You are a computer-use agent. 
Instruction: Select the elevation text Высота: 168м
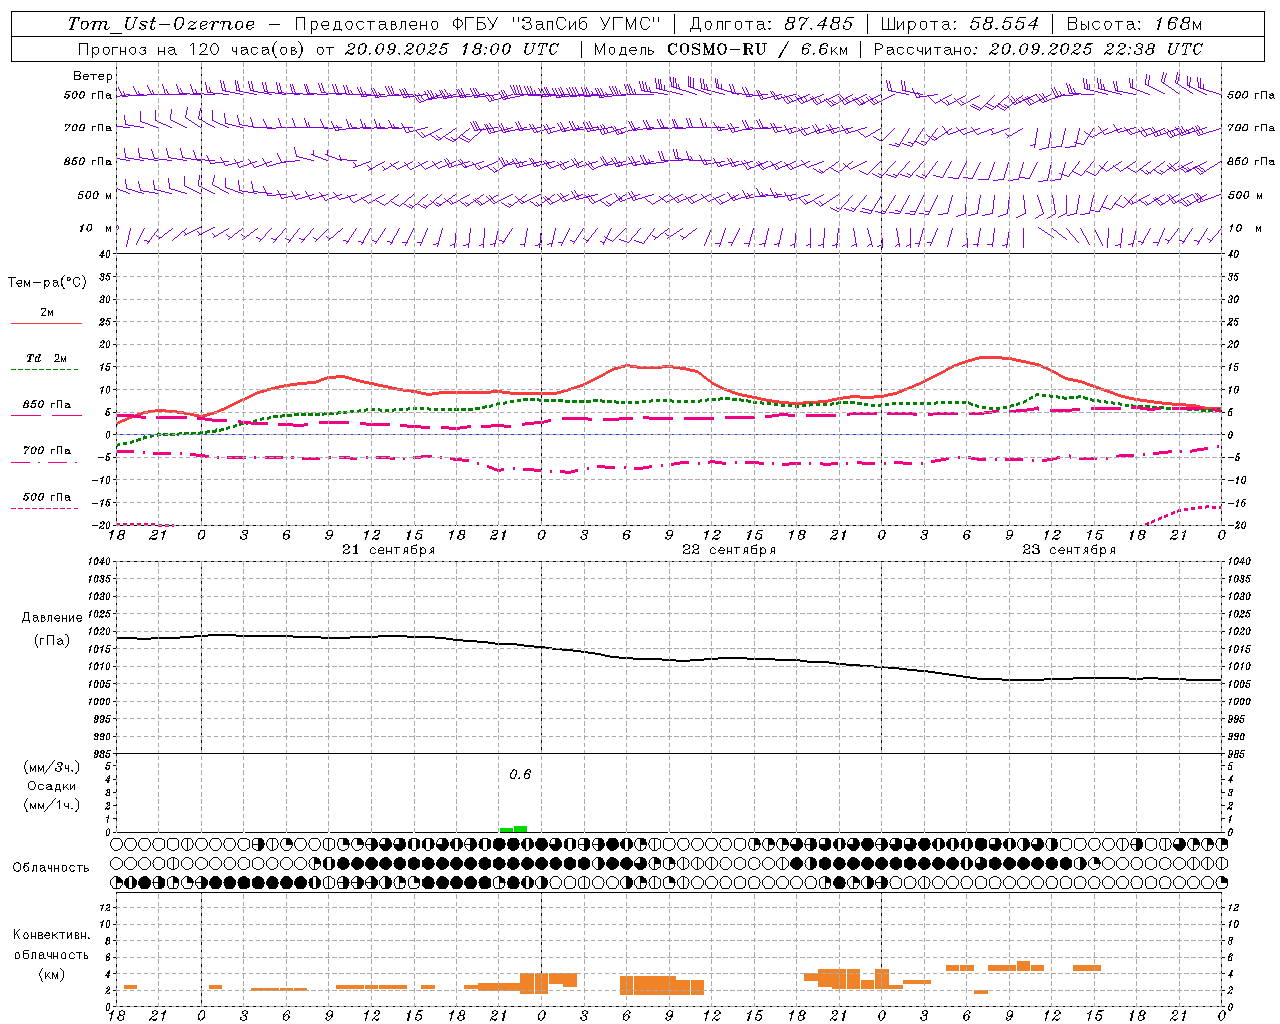coord(1134,24)
